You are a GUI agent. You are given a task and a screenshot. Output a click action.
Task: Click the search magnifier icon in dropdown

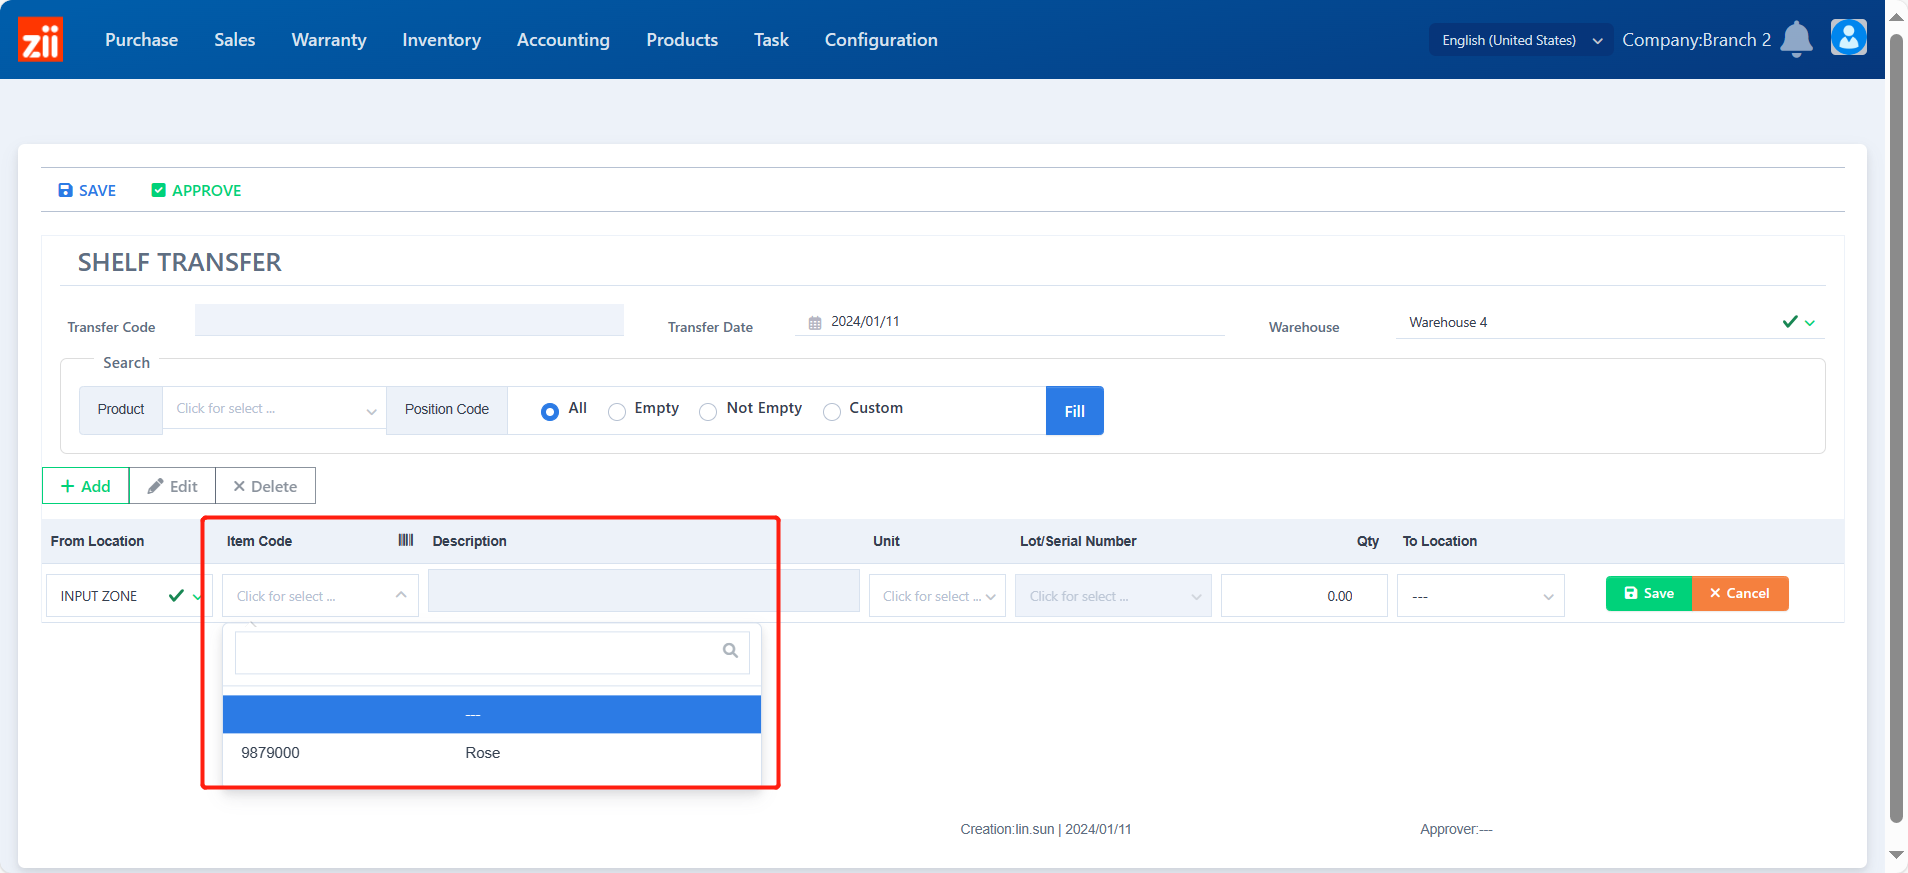[x=730, y=651]
